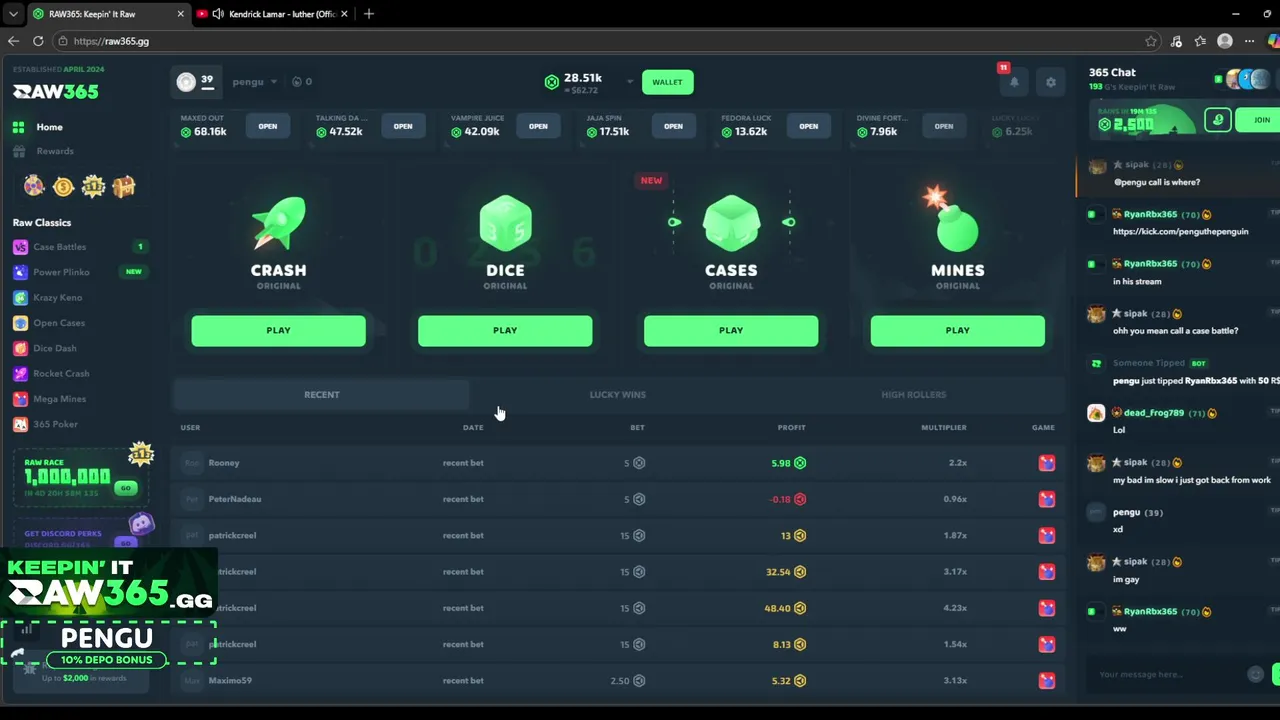1280x720 pixels.
Task: Open the Vampire Juice case
Action: tap(538, 126)
